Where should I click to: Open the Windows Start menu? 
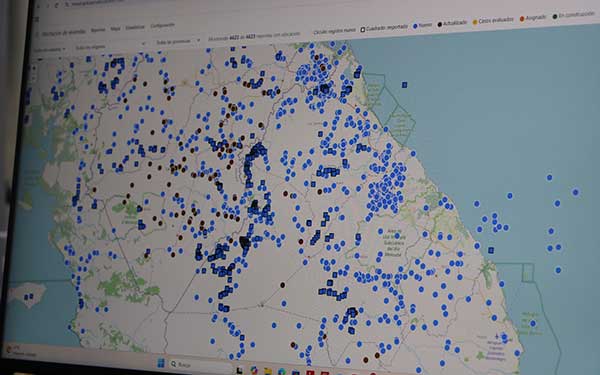pyautogui.click(x=161, y=362)
